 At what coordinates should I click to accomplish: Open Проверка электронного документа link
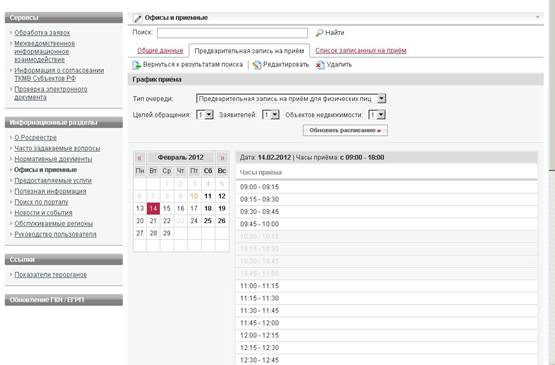tap(51, 93)
